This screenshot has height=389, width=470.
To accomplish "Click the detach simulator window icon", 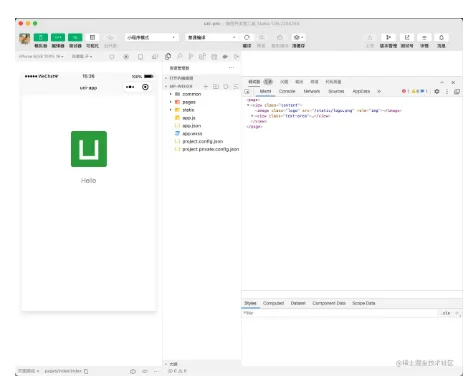I will point(155,57).
